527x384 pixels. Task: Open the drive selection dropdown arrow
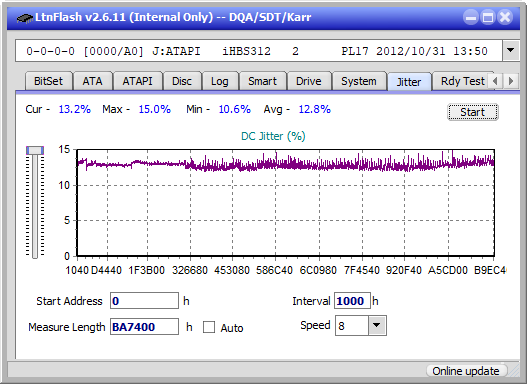point(511,51)
